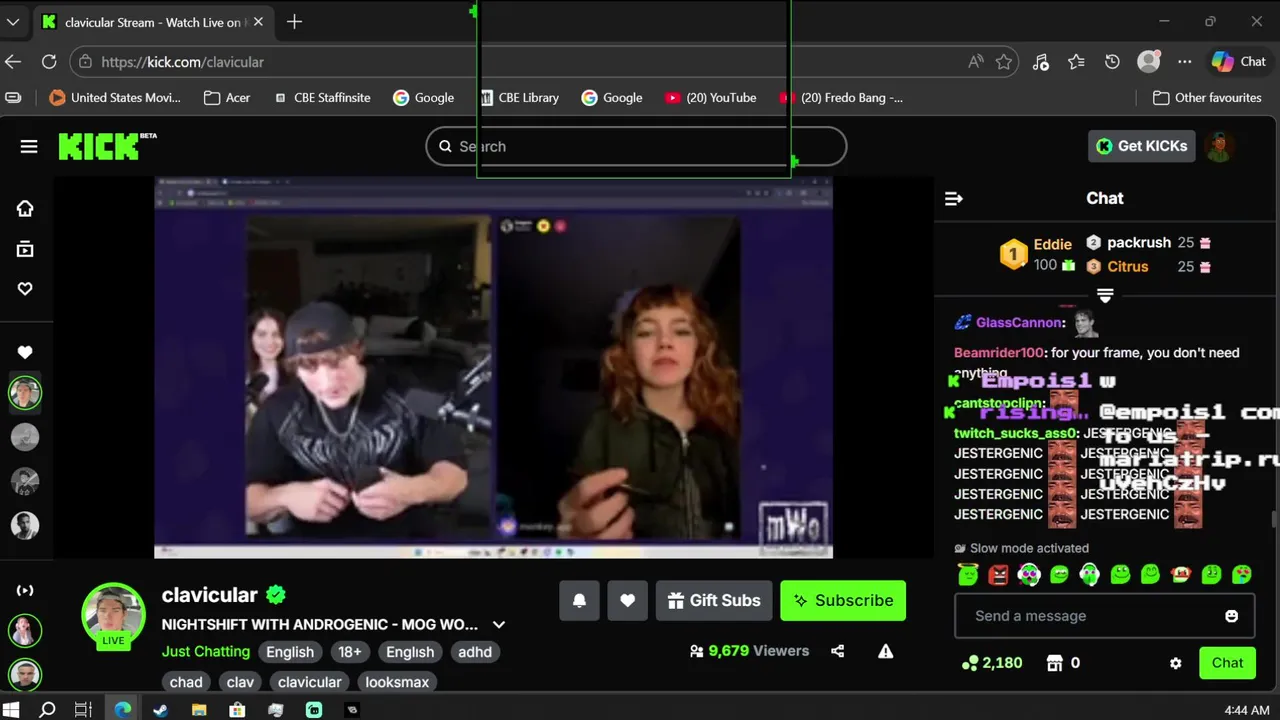This screenshot has width=1280, height=720.
Task: Open chat settings gear icon
Action: (x=1176, y=663)
